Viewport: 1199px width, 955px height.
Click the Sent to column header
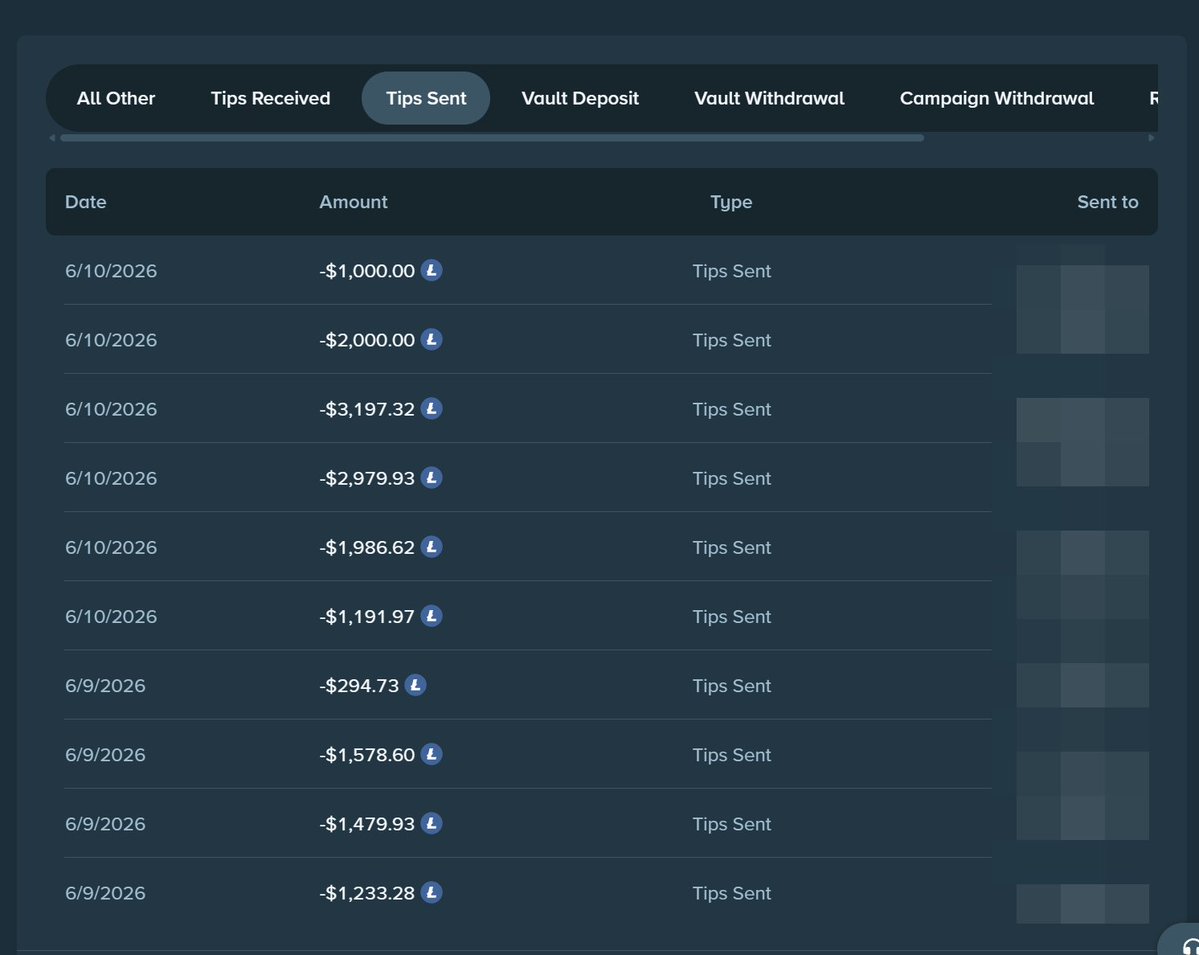pyautogui.click(x=1107, y=202)
